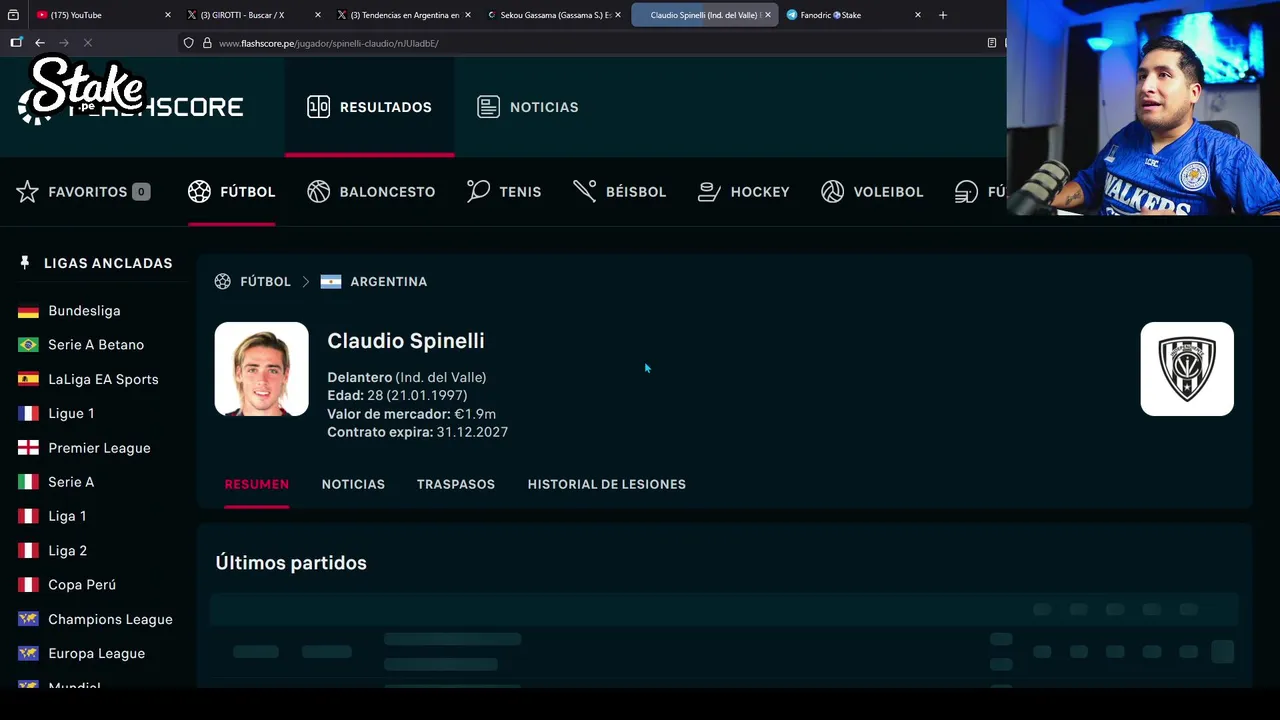Select the Béisbol sport tab

point(619,192)
